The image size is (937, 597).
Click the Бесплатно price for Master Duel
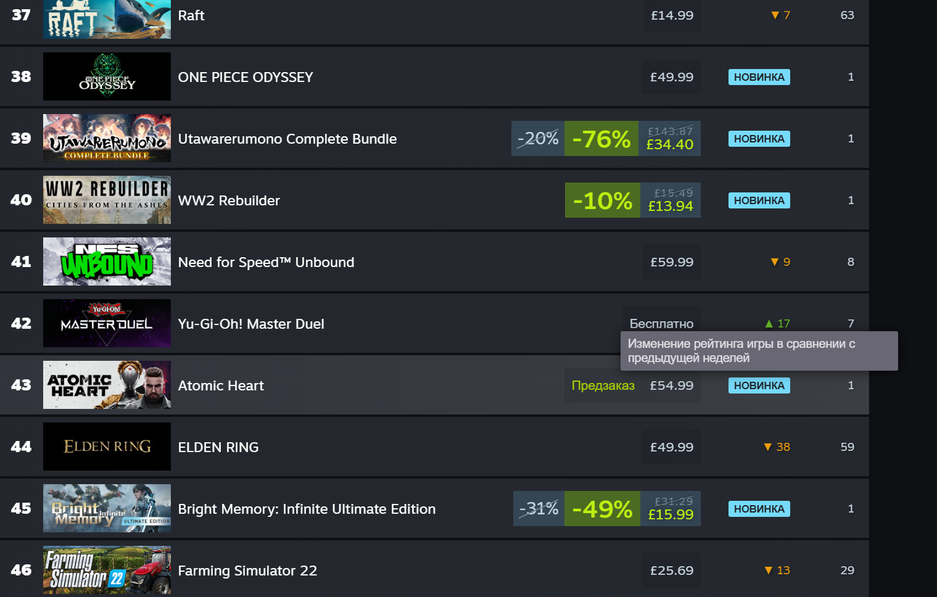(661, 324)
